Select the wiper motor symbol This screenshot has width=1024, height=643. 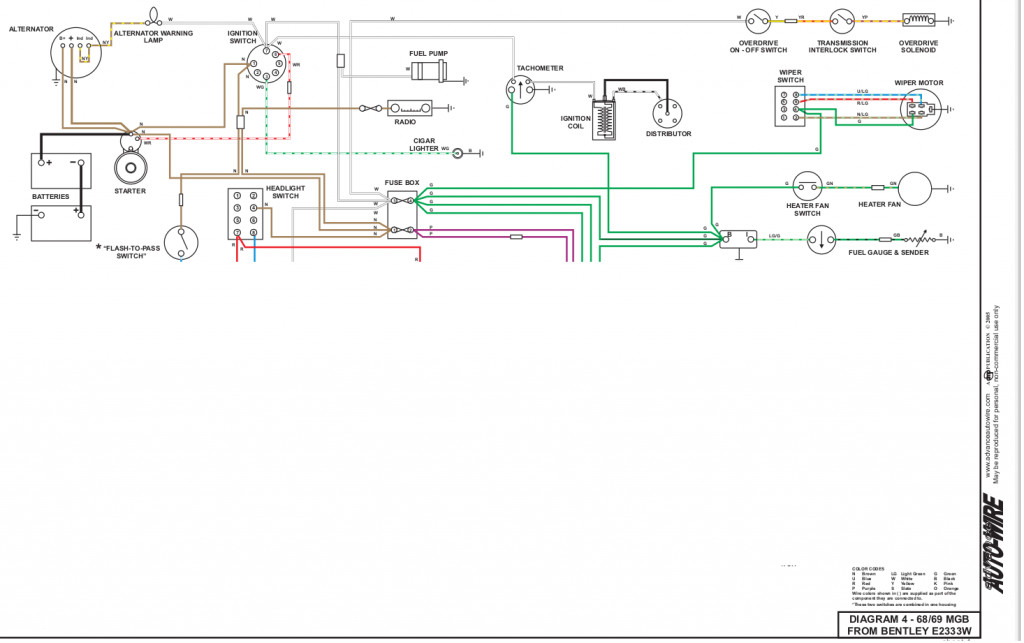tap(921, 109)
